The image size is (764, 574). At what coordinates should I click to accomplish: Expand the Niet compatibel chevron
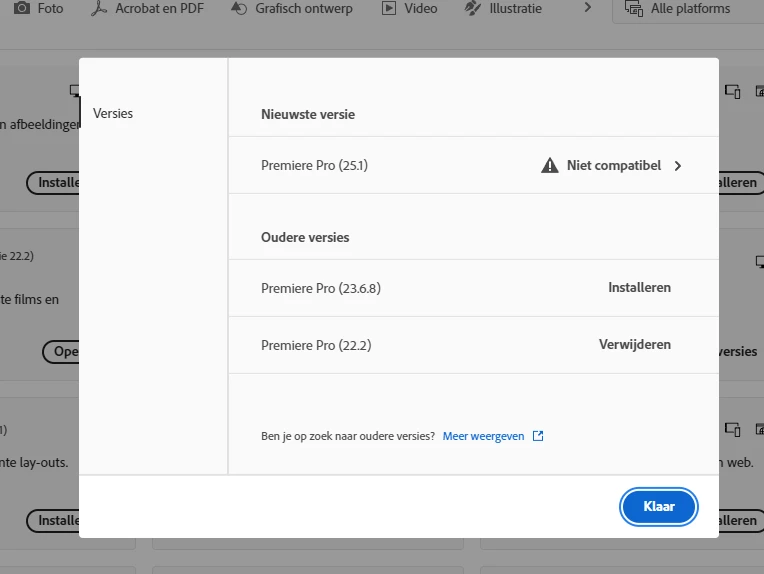pos(678,166)
